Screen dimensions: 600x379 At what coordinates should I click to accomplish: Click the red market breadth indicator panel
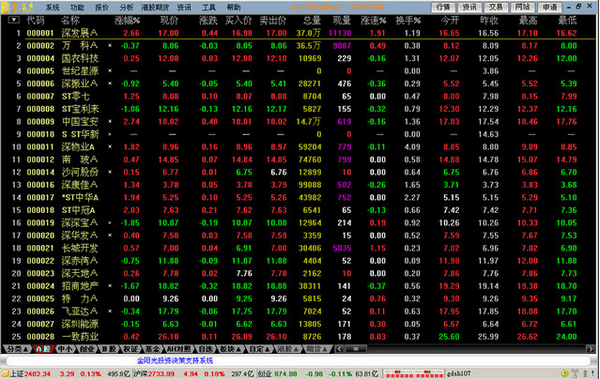(414, 373)
